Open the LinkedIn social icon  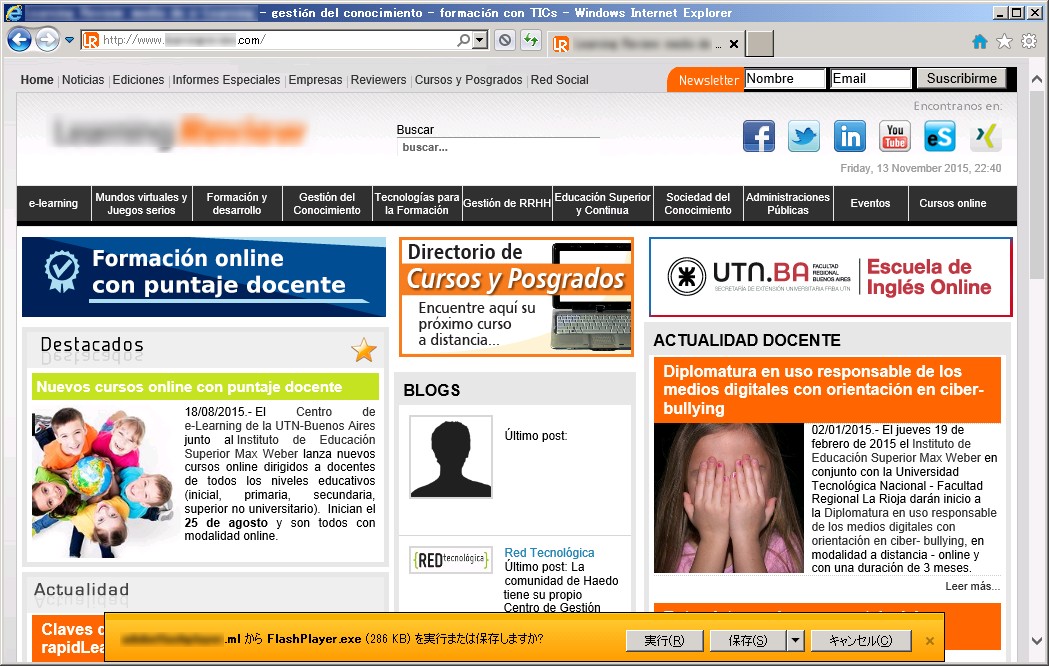tap(850, 136)
